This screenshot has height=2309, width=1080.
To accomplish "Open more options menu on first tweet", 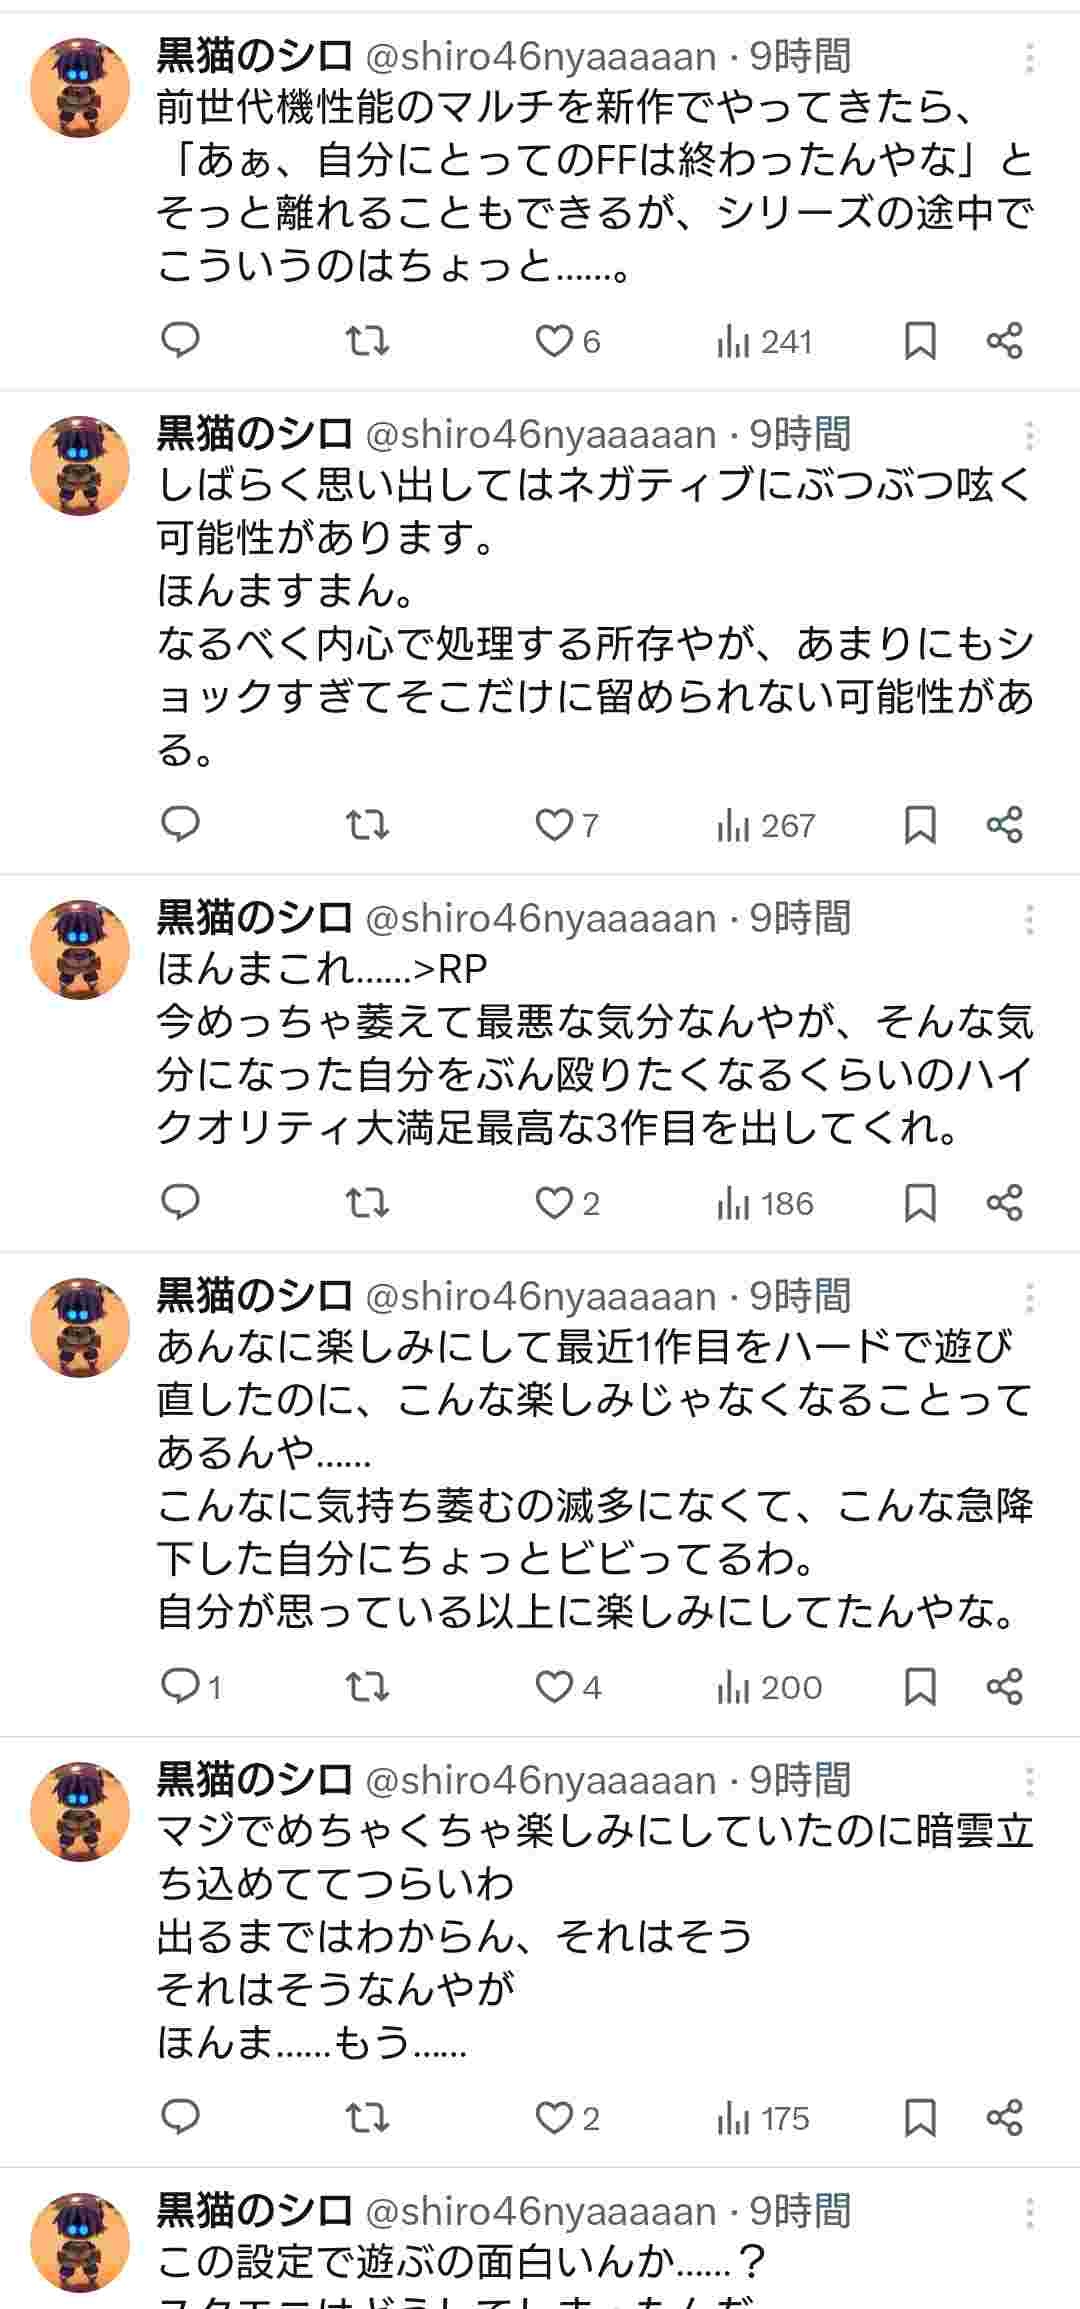I will 1029,59.
